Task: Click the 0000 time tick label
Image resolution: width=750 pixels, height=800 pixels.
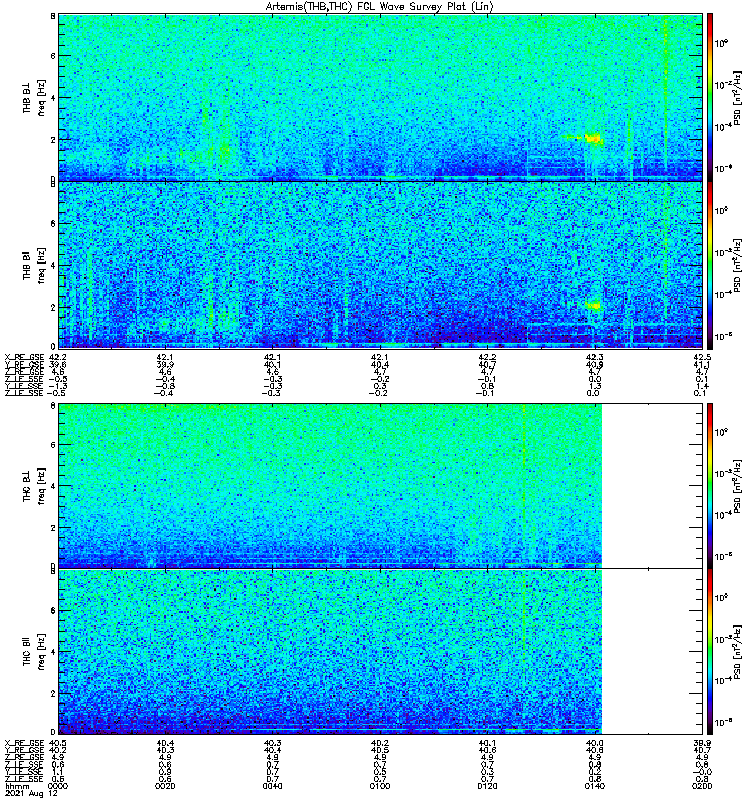Action: [58, 786]
